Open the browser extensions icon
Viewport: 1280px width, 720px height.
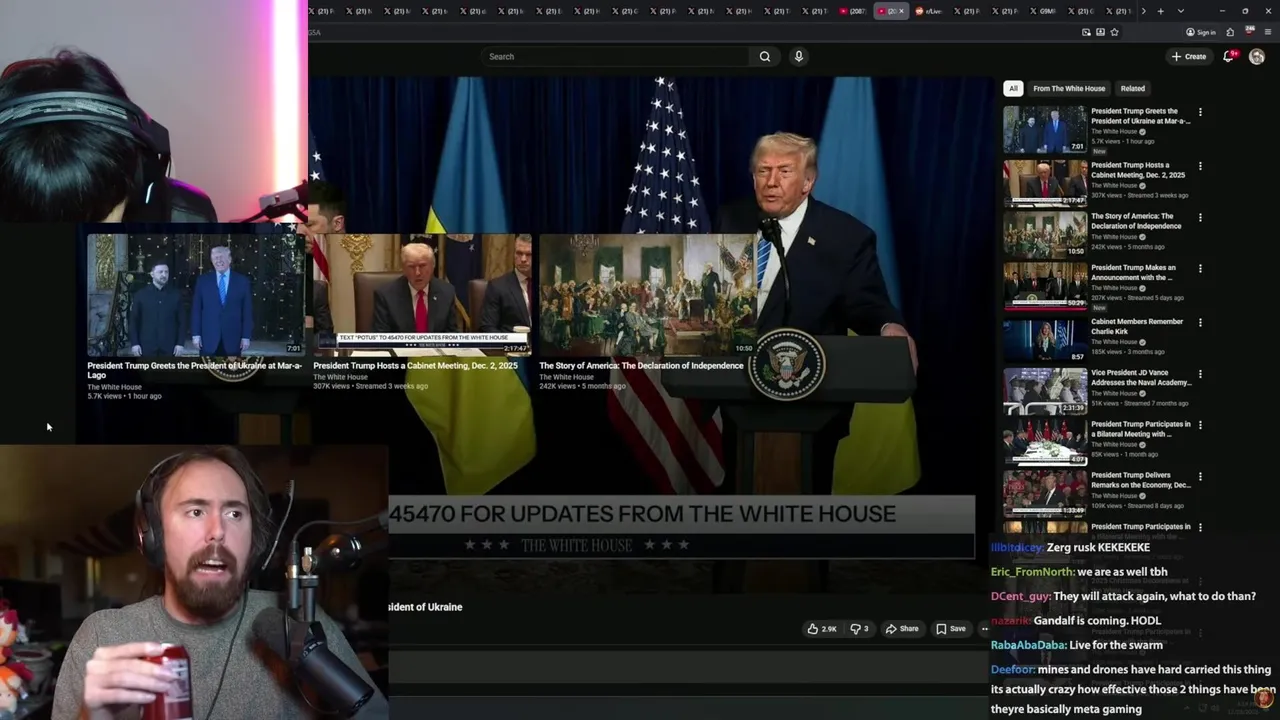1230,32
